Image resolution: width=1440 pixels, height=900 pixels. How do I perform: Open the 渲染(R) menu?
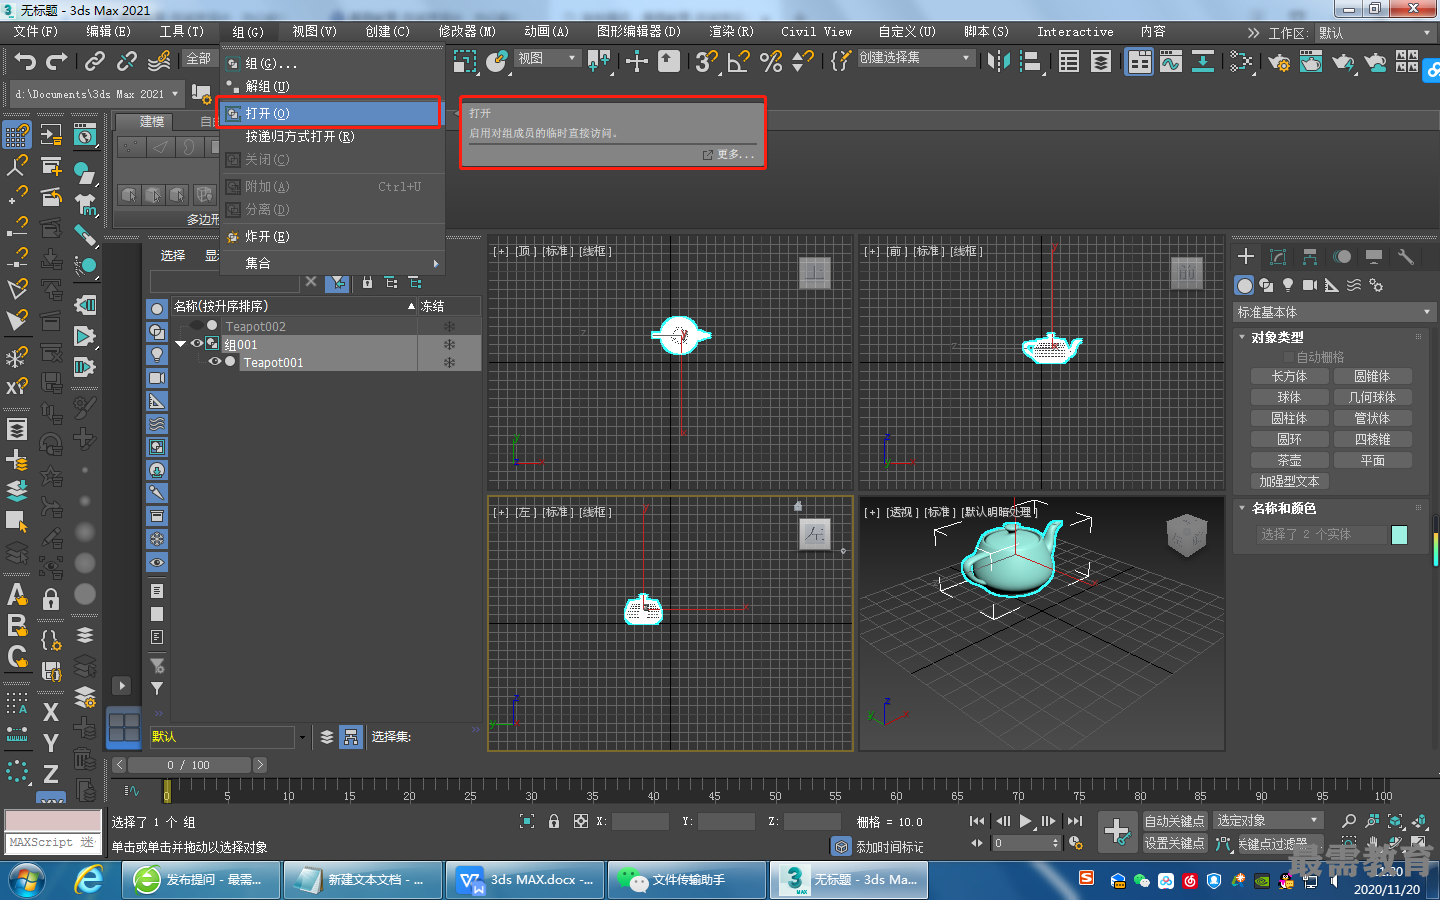pos(731,32)
